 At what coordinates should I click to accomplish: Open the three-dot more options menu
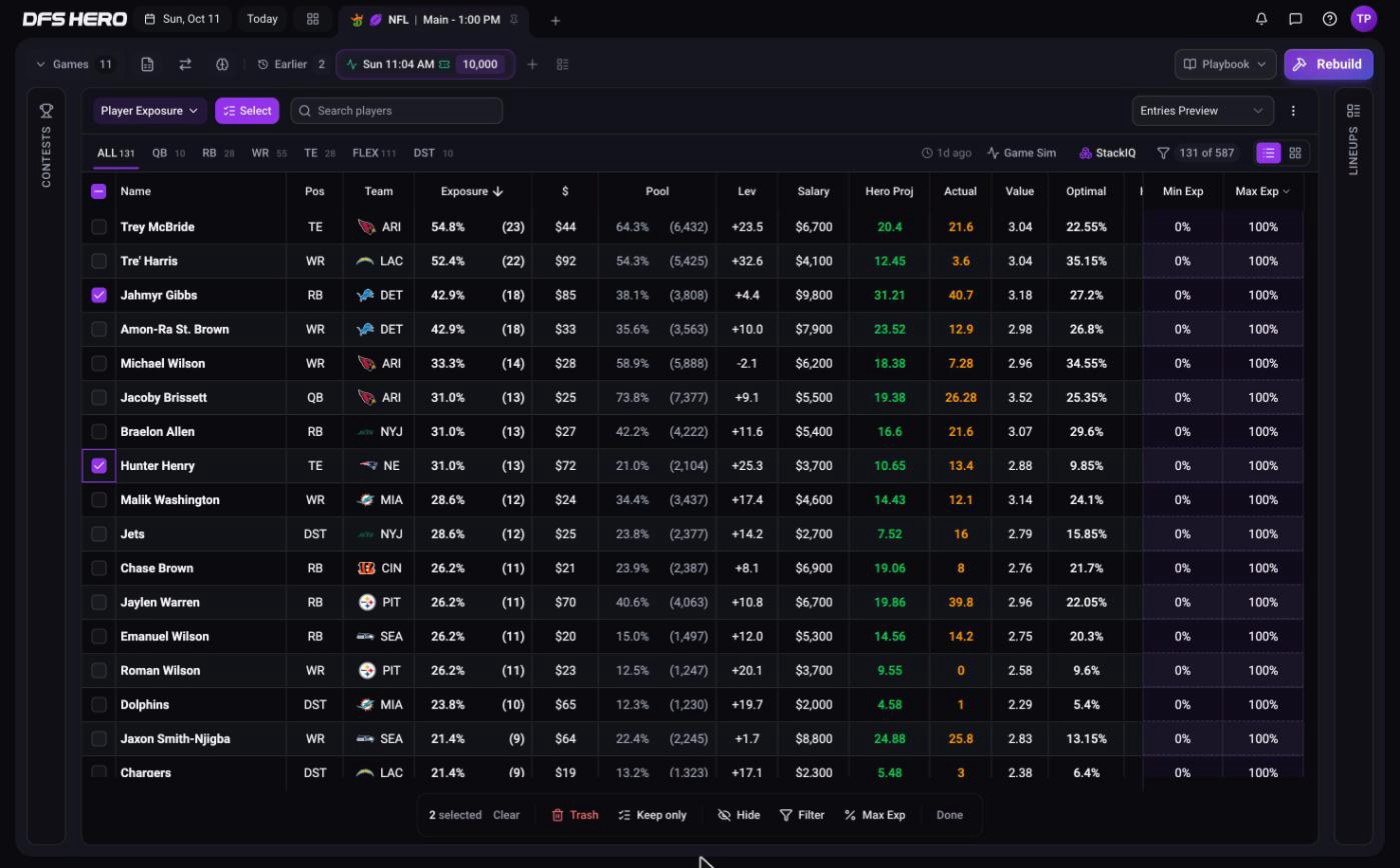pyautogui.click(x=1293, y=111)
